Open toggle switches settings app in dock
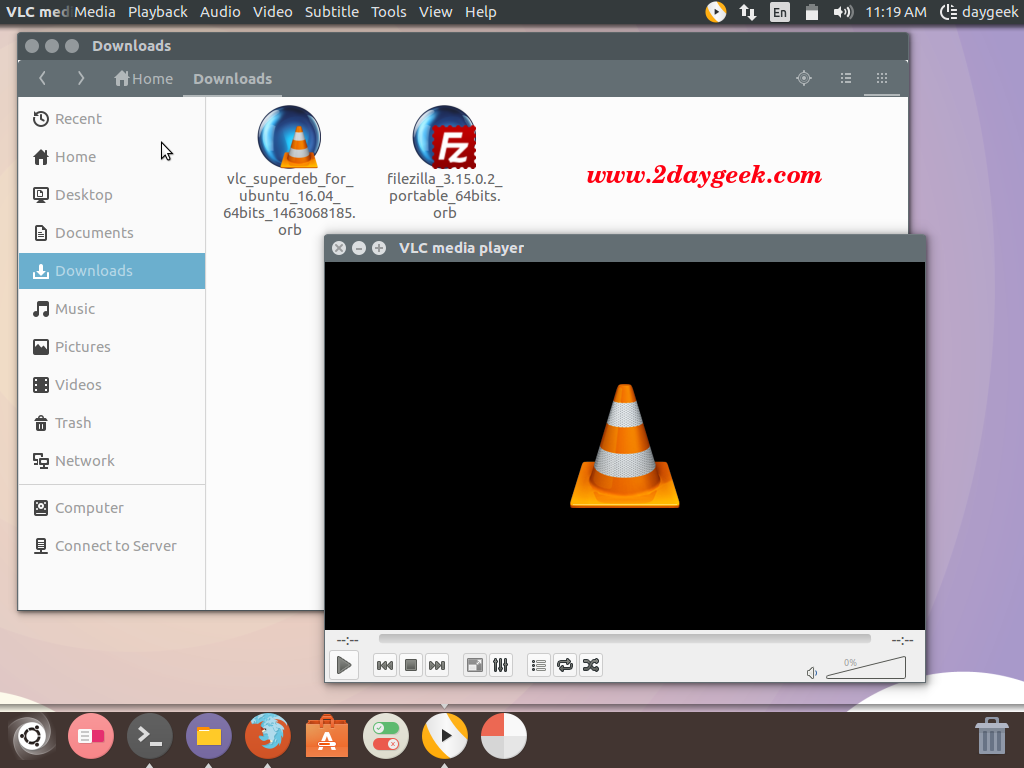Image resolution: width=1024 pixels, height=768 pixels. (x=386, y=736)
